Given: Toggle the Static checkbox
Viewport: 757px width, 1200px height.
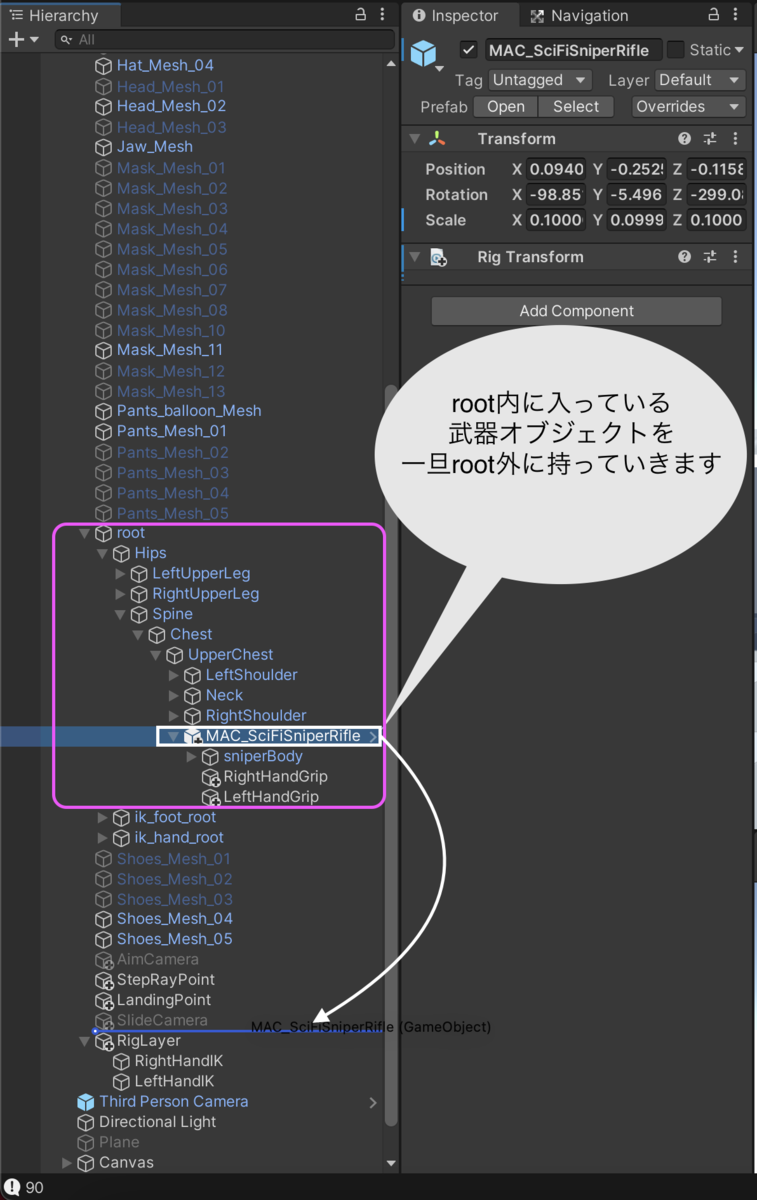Looking at the screenshot, I should click(676, 50).
